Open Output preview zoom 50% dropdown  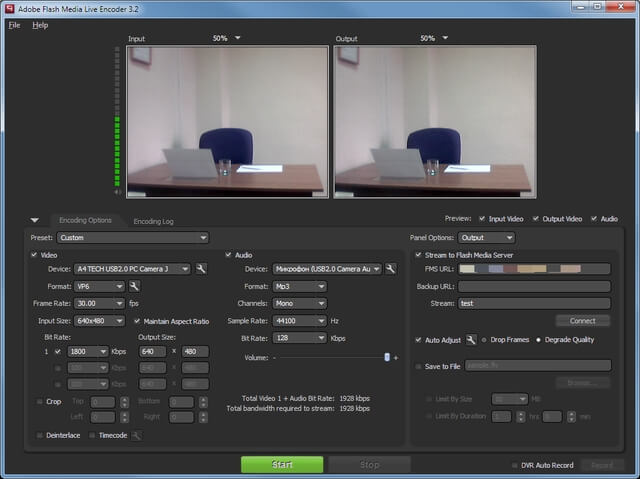[x=434, y=38]
